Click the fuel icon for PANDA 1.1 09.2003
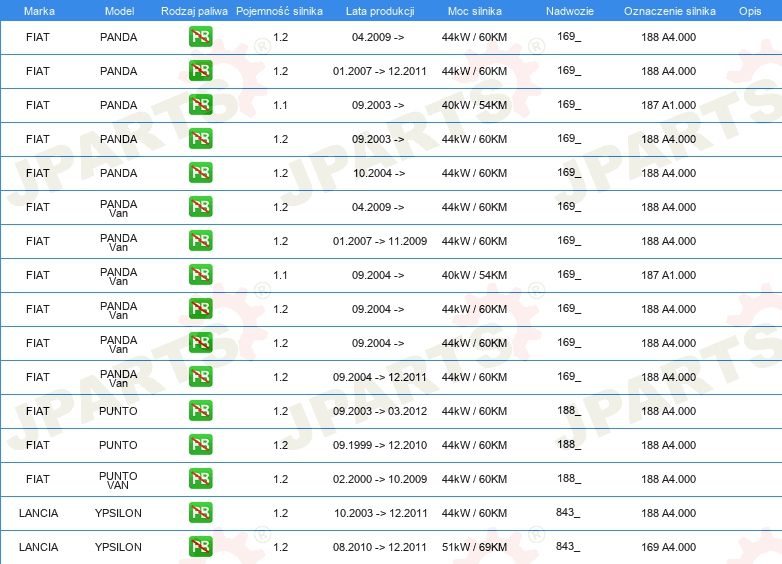This screenshot has height=564, width=782. [x=200, y=105]
